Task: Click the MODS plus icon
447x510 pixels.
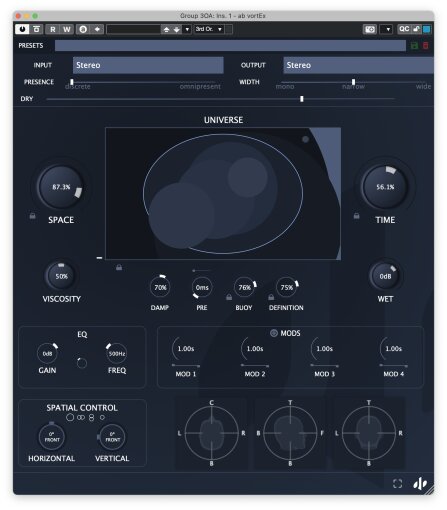Action: 274,333
